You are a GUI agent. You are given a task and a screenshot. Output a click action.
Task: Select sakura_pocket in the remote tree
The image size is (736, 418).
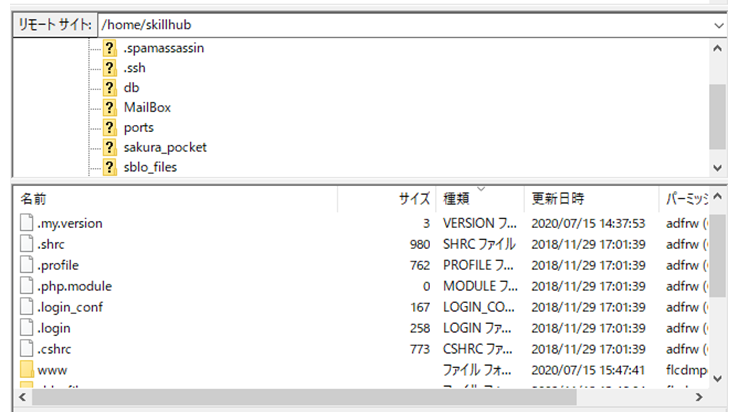[x=165, y=147]
